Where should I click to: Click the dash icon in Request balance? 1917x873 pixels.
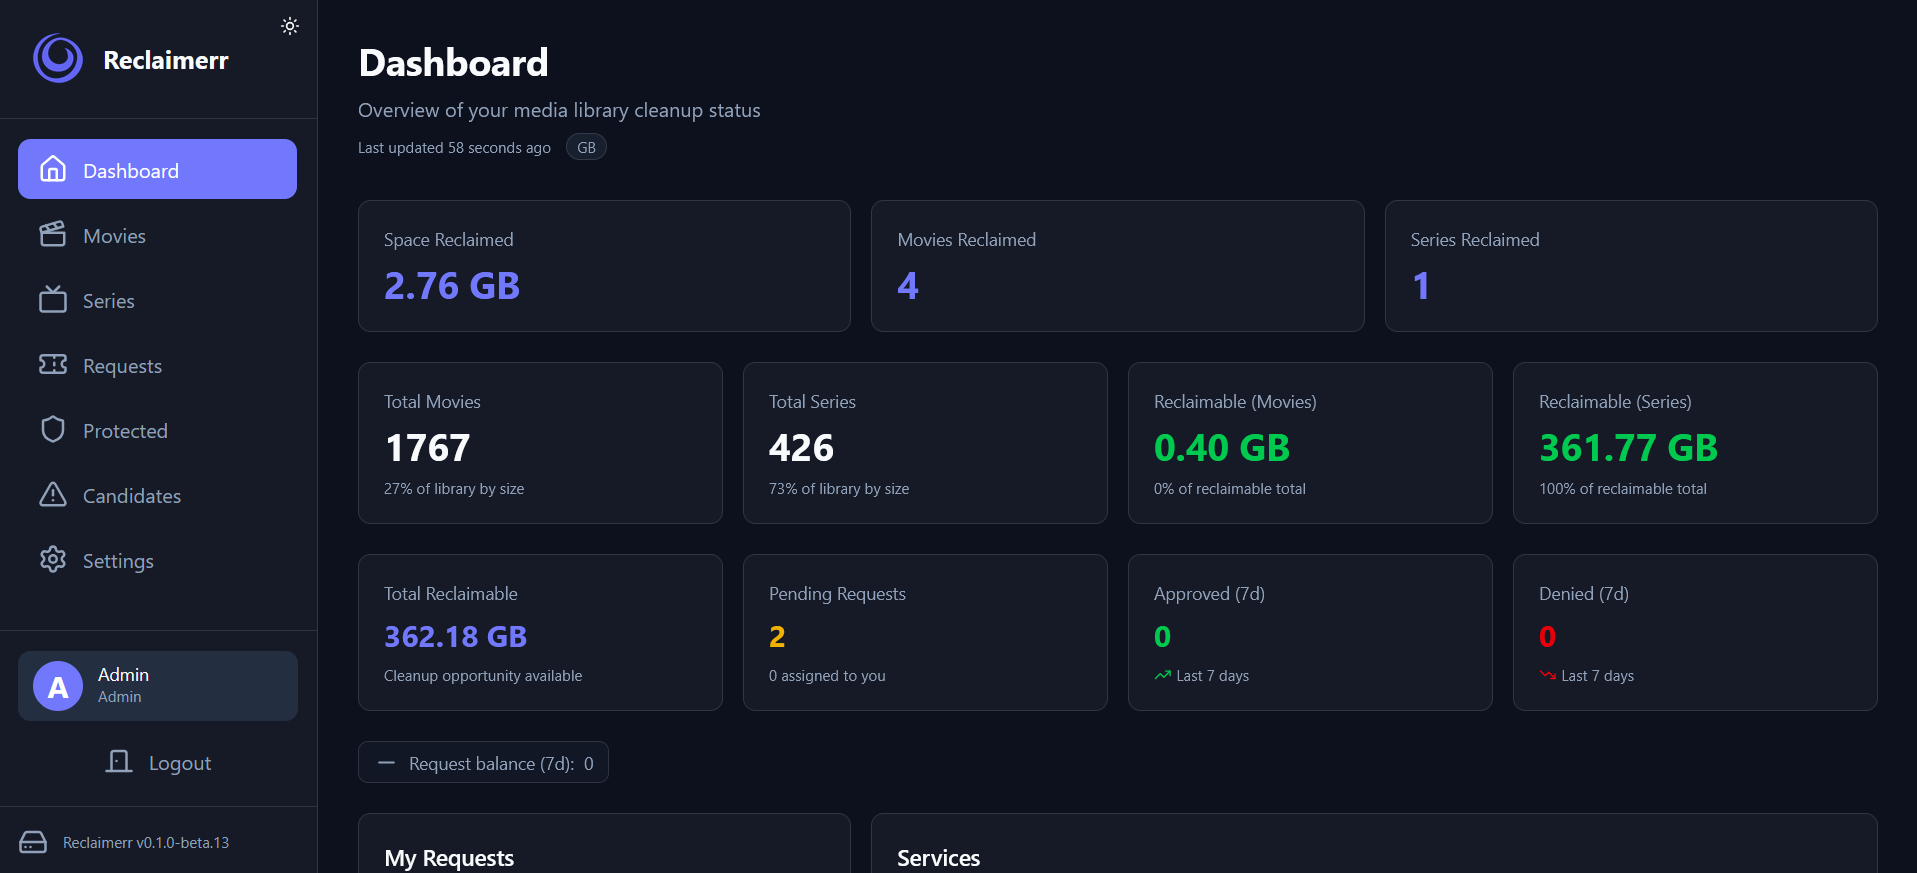pos(386,763)
